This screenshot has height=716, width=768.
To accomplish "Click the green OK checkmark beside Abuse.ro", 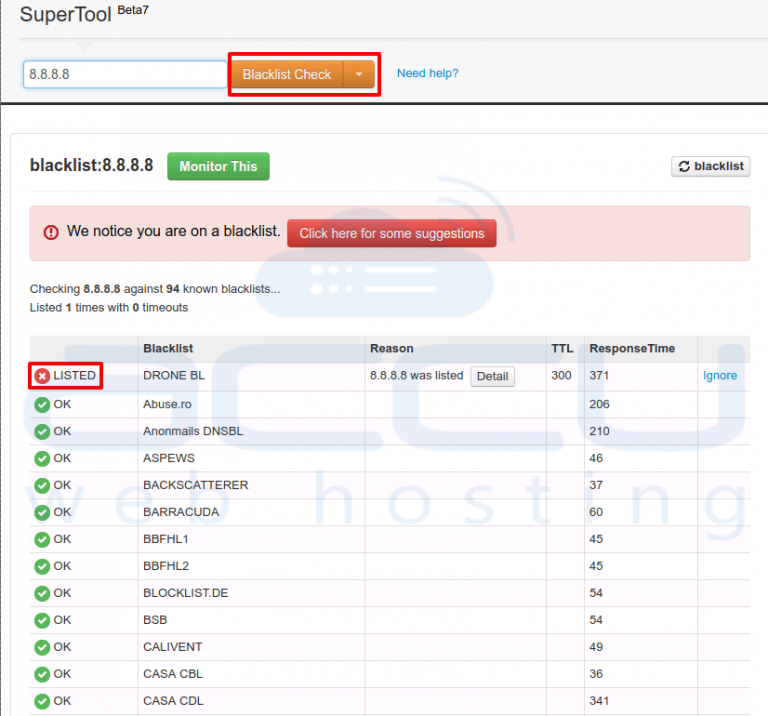I will click(42, 404).
